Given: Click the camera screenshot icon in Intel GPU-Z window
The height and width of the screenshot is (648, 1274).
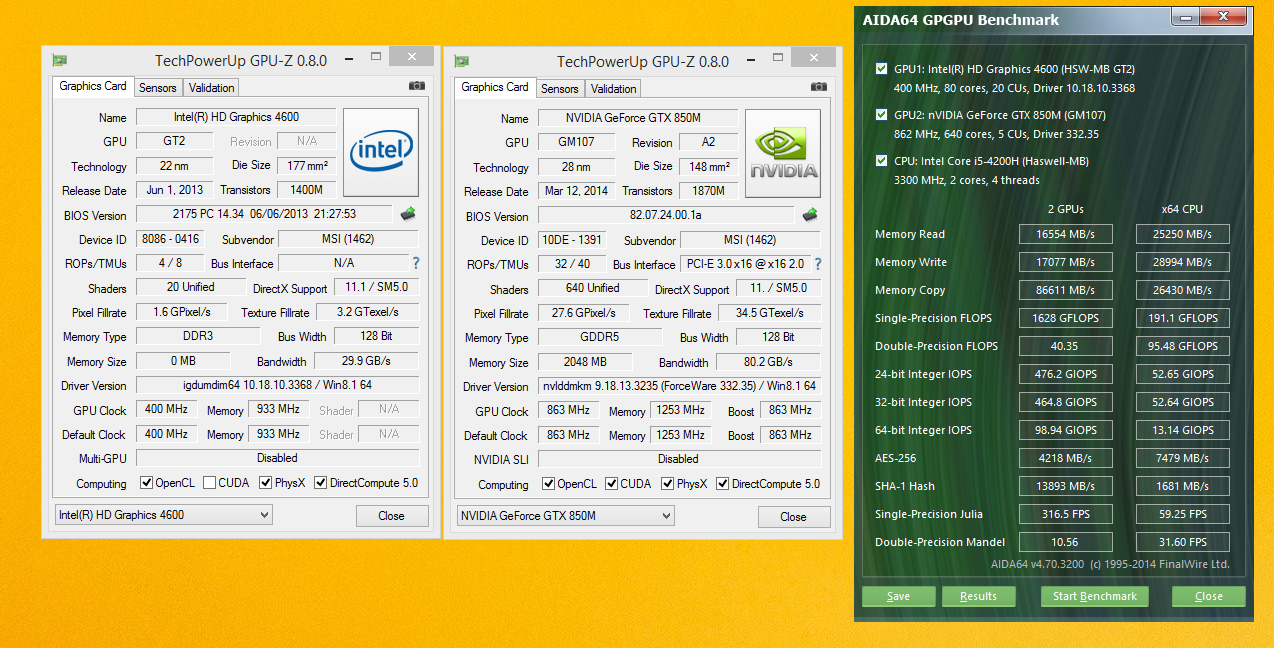Looking at the screenshot, I should point(417,86).
